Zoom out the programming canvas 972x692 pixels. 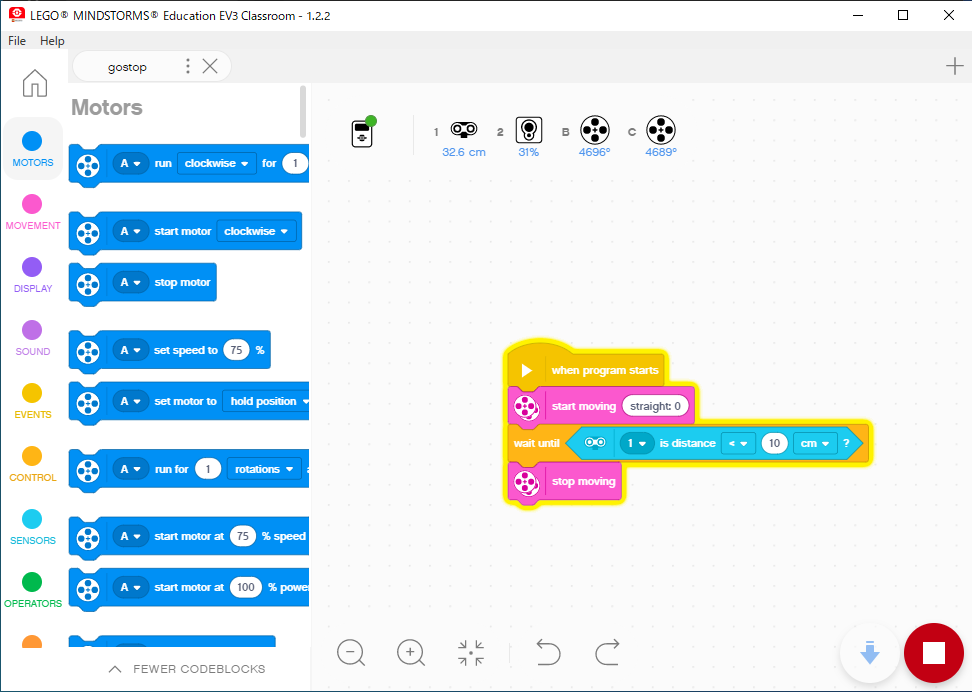tap(351, 653)
